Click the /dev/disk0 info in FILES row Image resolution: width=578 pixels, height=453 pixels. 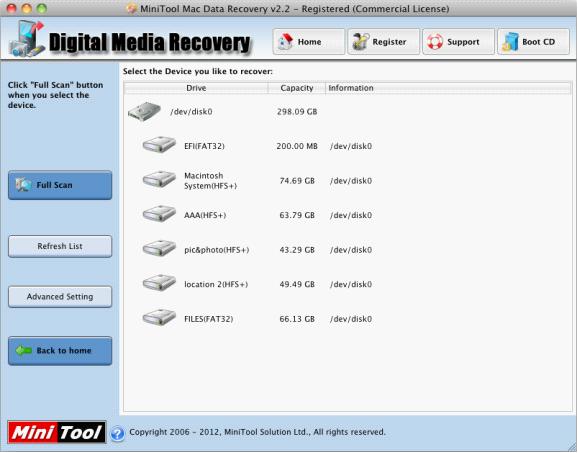(351, 319)
